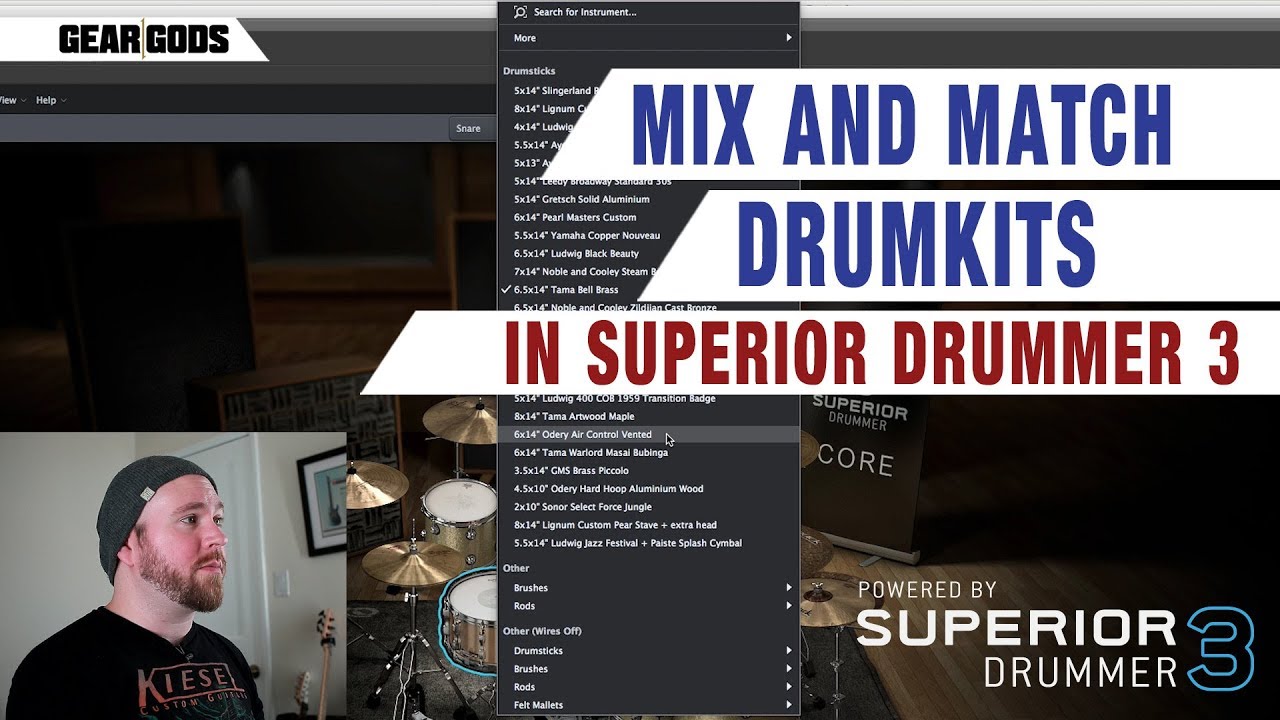Open the Help menu
Viewport: 1280px width, 720px height.
pyautogui.click(x=51, y=100)
